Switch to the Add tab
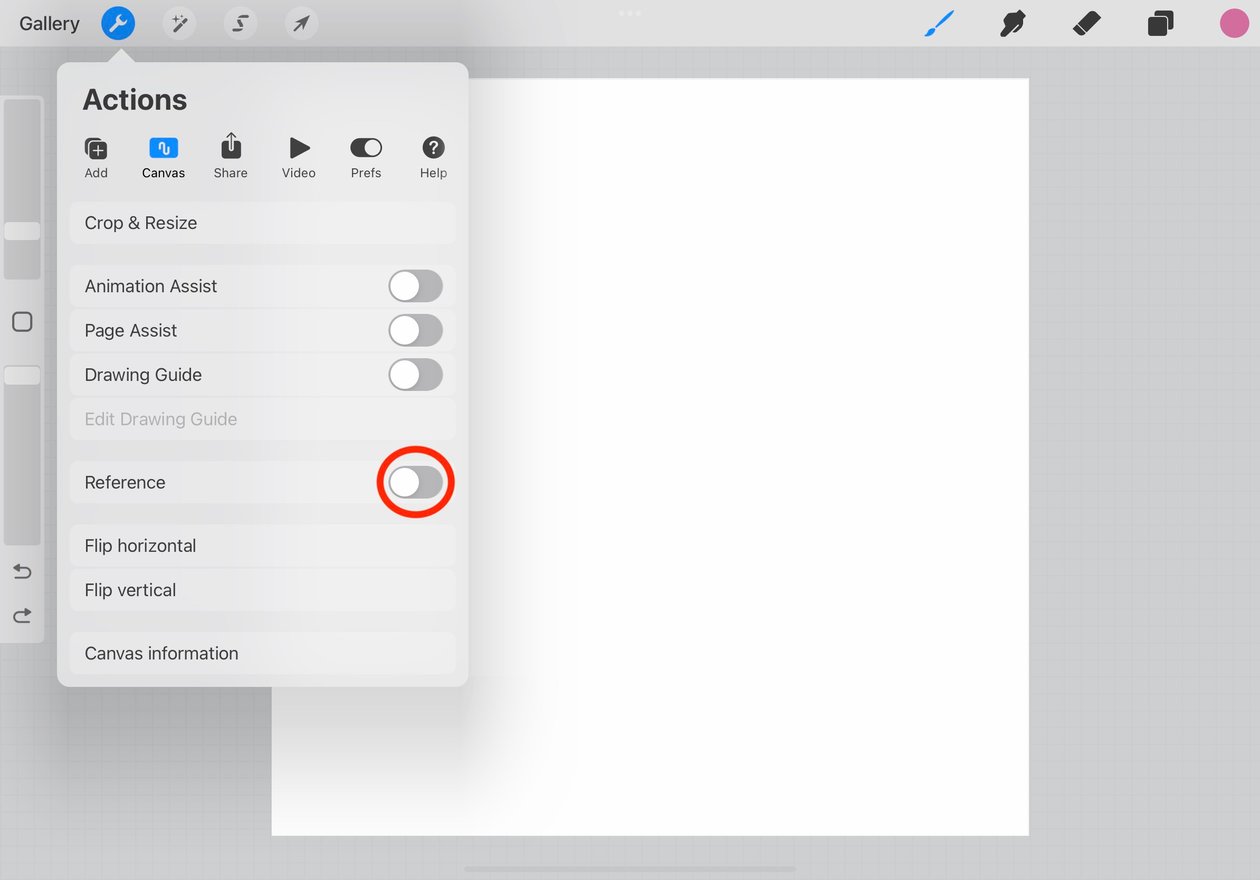This screenshot has height=880, width=1260. (96, 158)
